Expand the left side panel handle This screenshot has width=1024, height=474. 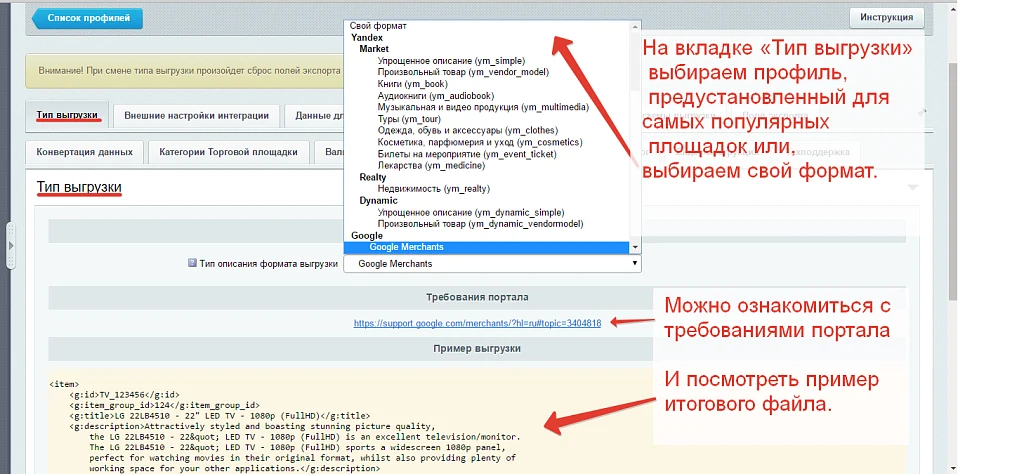tap(10, 245)
